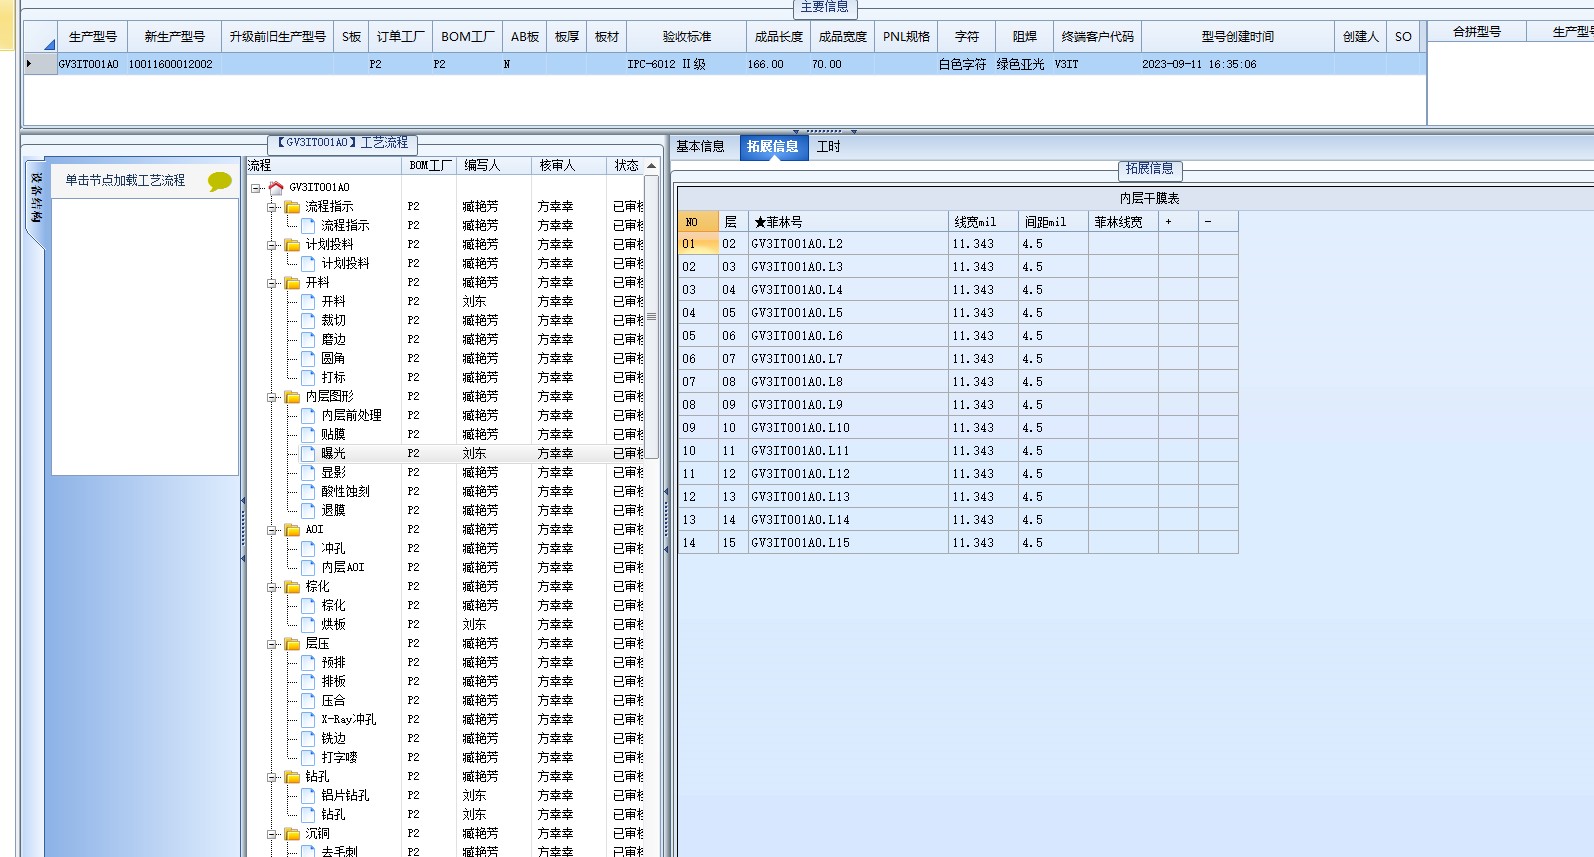Click the 计划投料 folder icon

293,245
